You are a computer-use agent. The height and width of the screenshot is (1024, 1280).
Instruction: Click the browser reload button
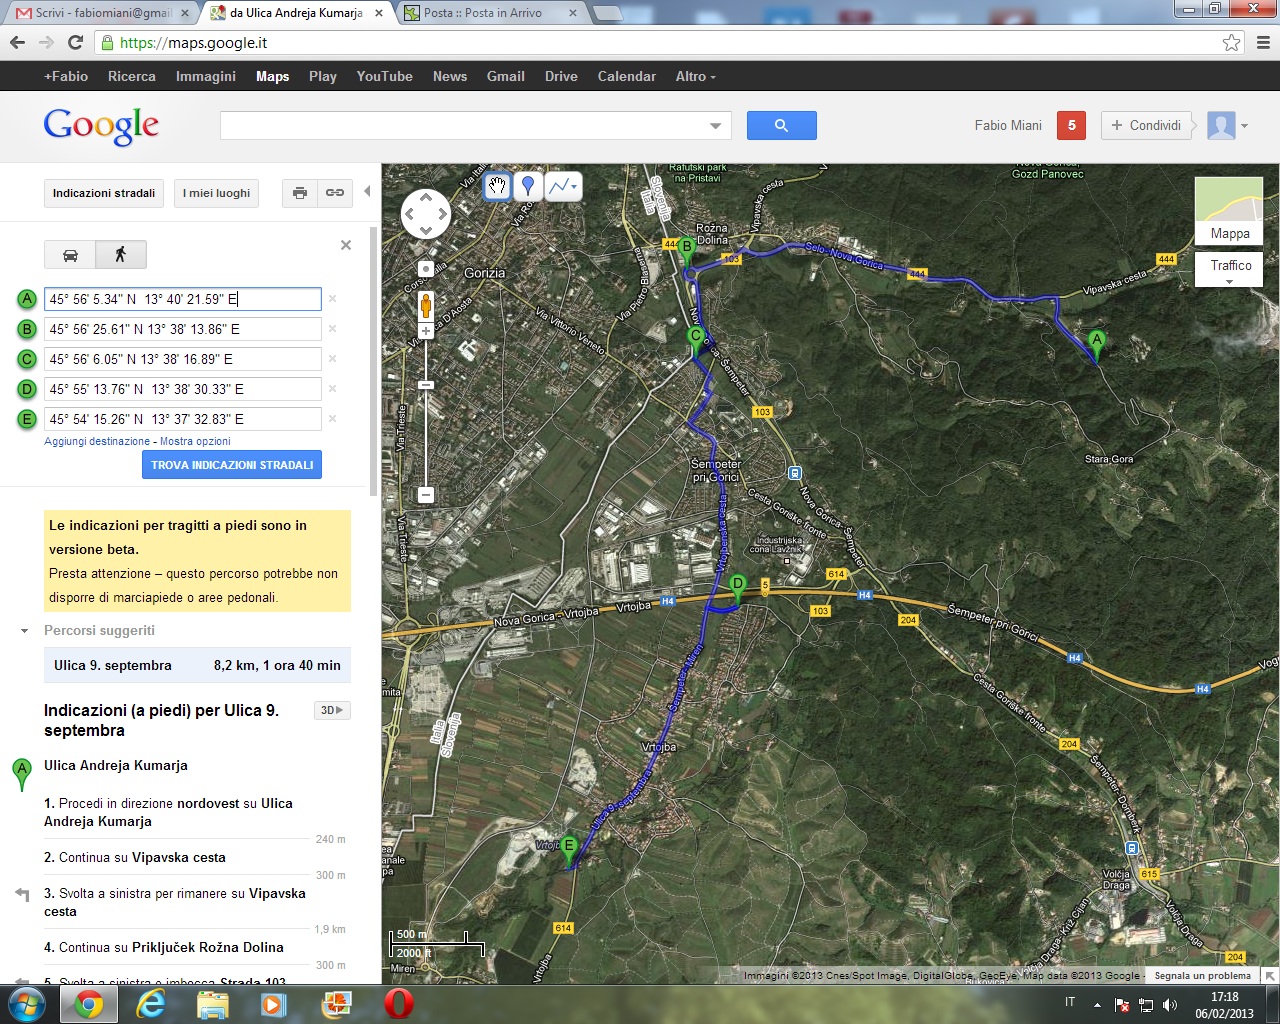click(75, 43)
